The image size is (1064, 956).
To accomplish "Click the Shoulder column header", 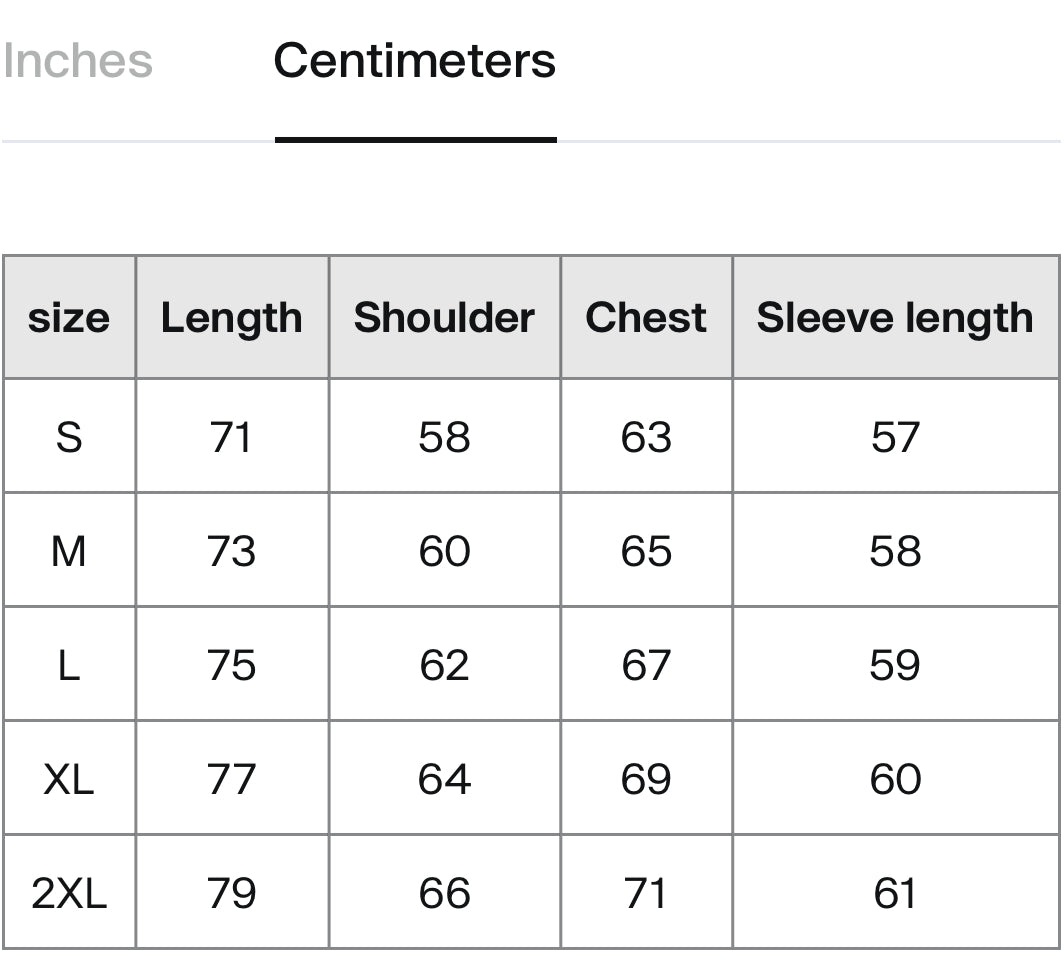I will tap(444, 318).
